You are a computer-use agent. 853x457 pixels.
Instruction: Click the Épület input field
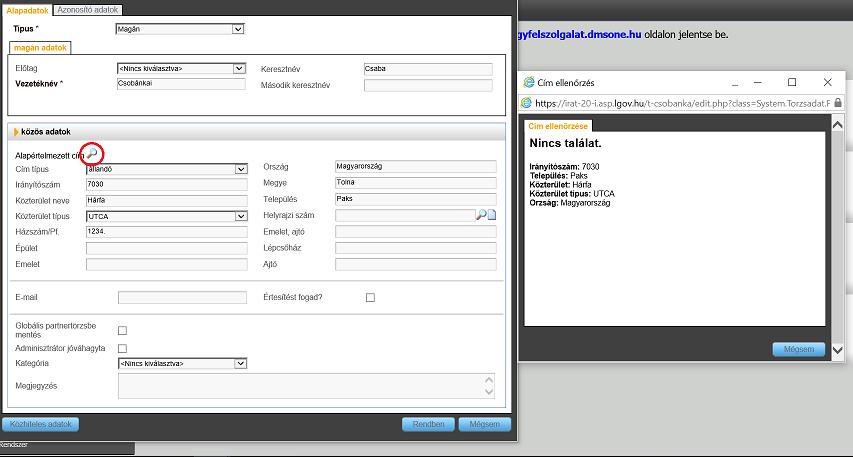tap(166, 249)
